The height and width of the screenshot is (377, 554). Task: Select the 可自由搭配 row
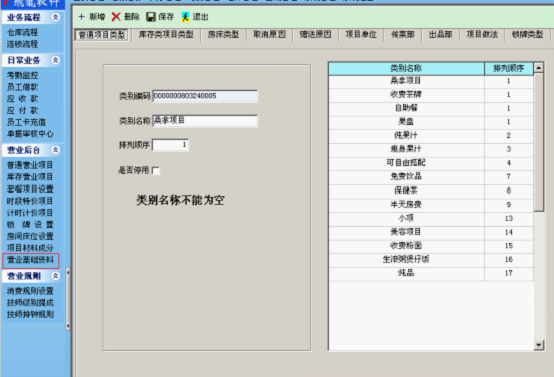click(x=431, y=163)
